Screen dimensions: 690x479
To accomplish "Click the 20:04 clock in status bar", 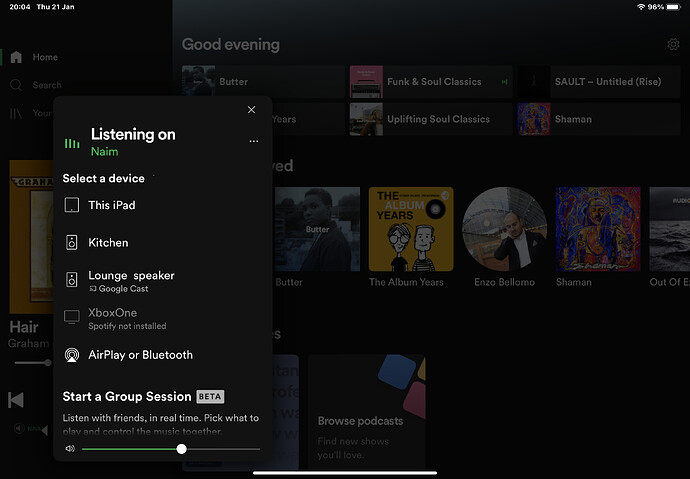I will pos(20,7).
